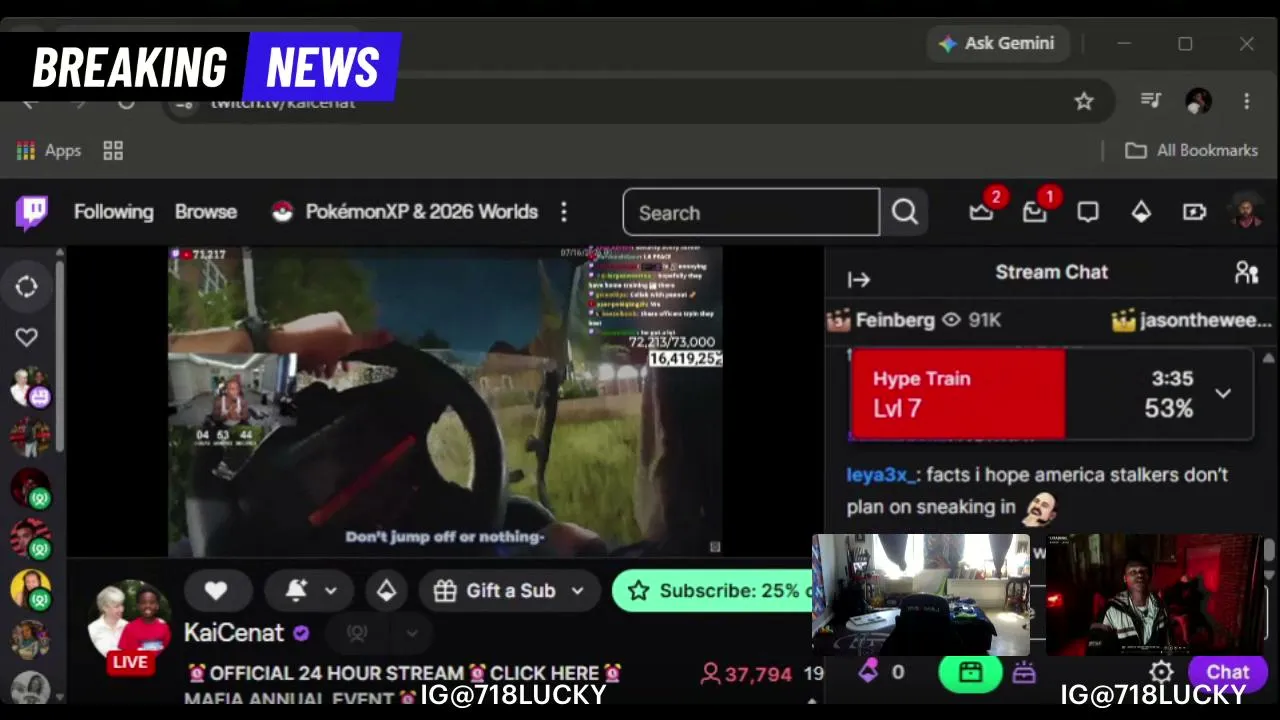Open the For You circle icon in sidebar
1280x720 pixels.
coord(27,287)
